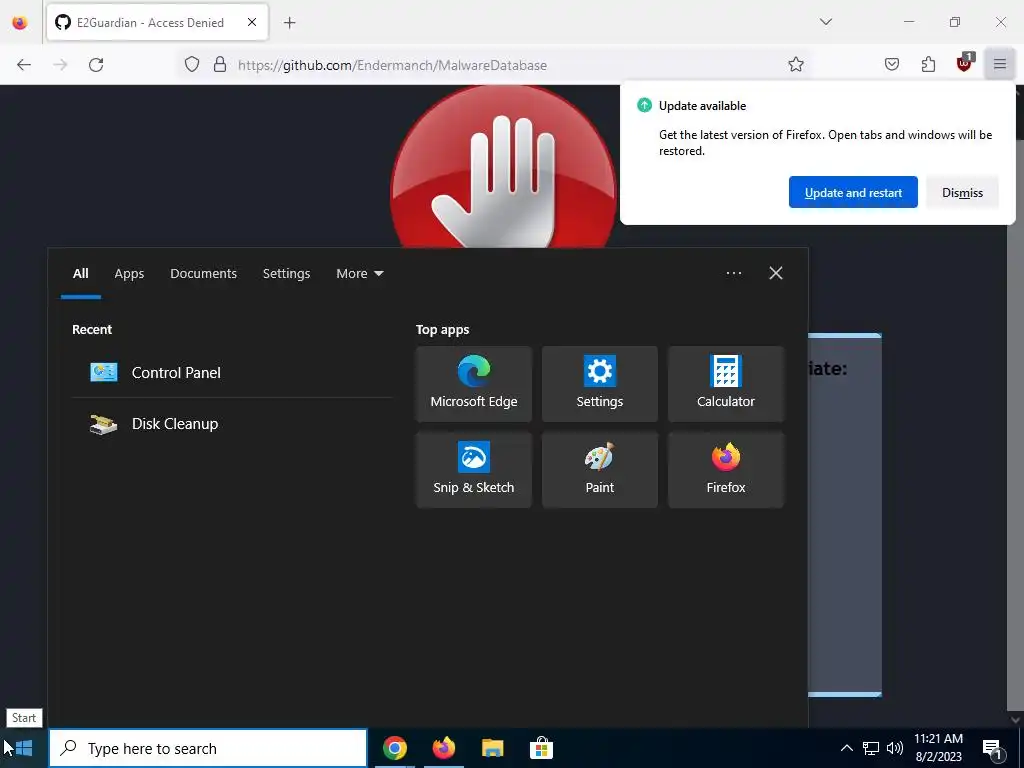Launch Calculator from Top apps
Image resolution: width=1024 pixels, height=768 pixels.
tap(726, 384)
